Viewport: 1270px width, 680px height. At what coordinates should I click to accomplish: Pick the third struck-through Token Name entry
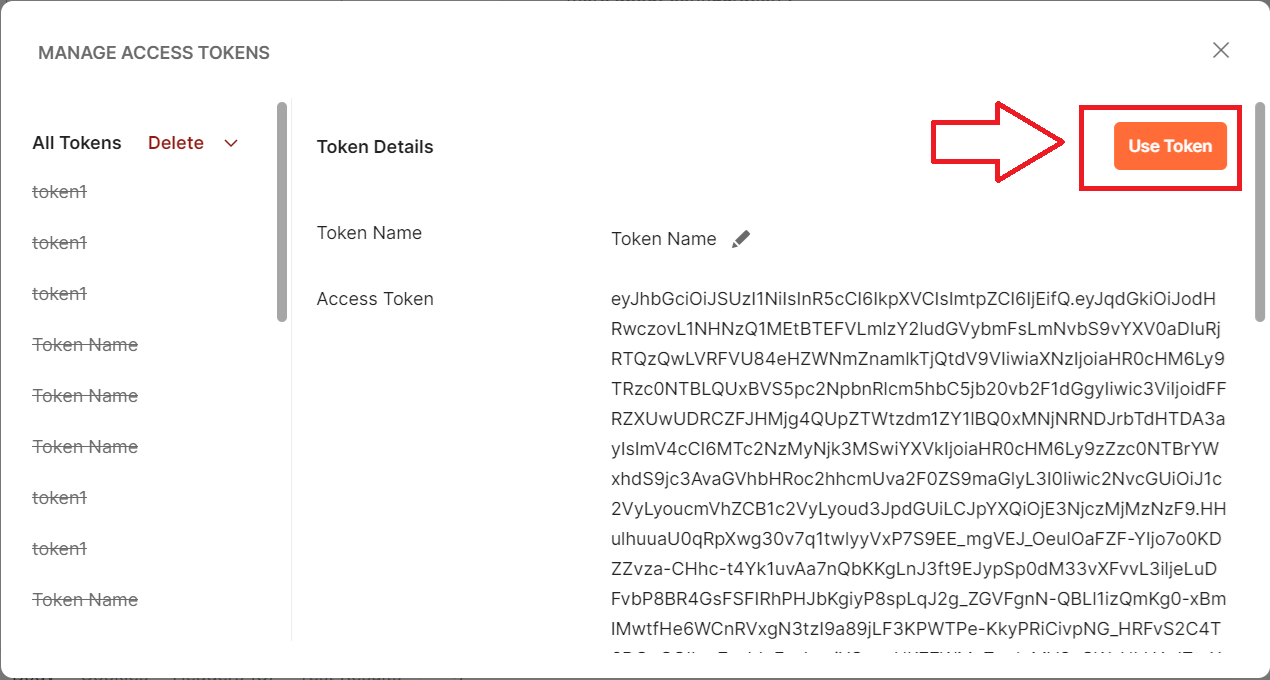pos(85,446)
